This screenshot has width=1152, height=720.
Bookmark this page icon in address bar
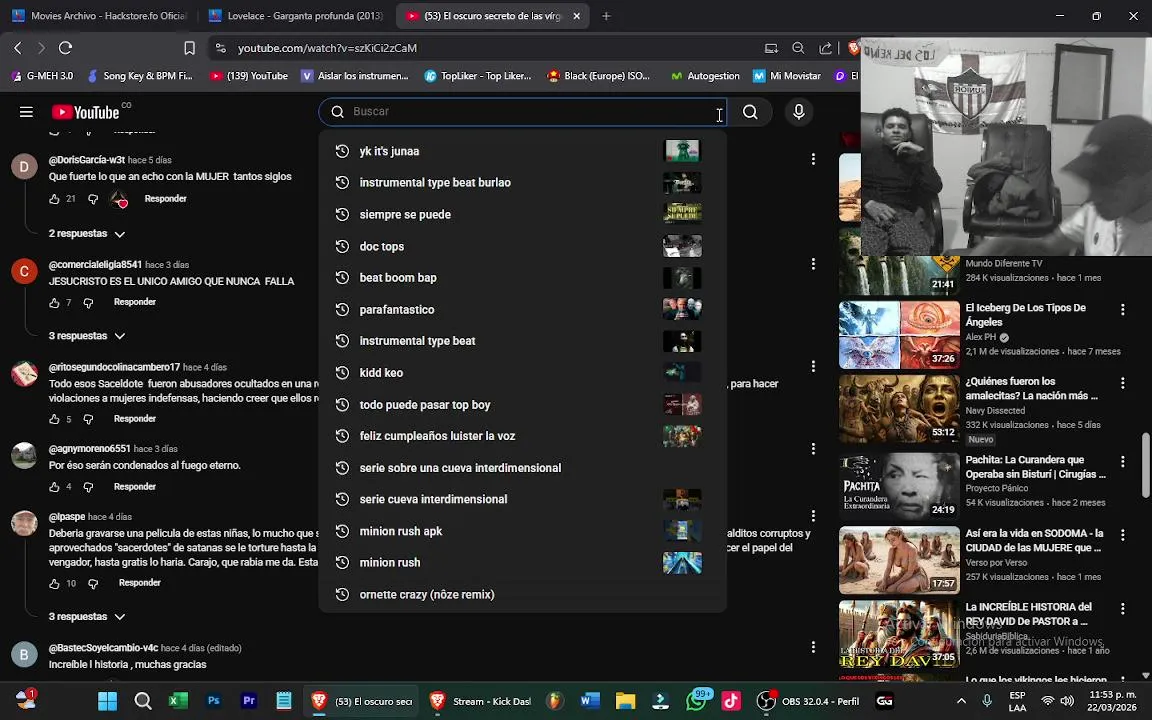pyautogui.click(x=189, y=48)
